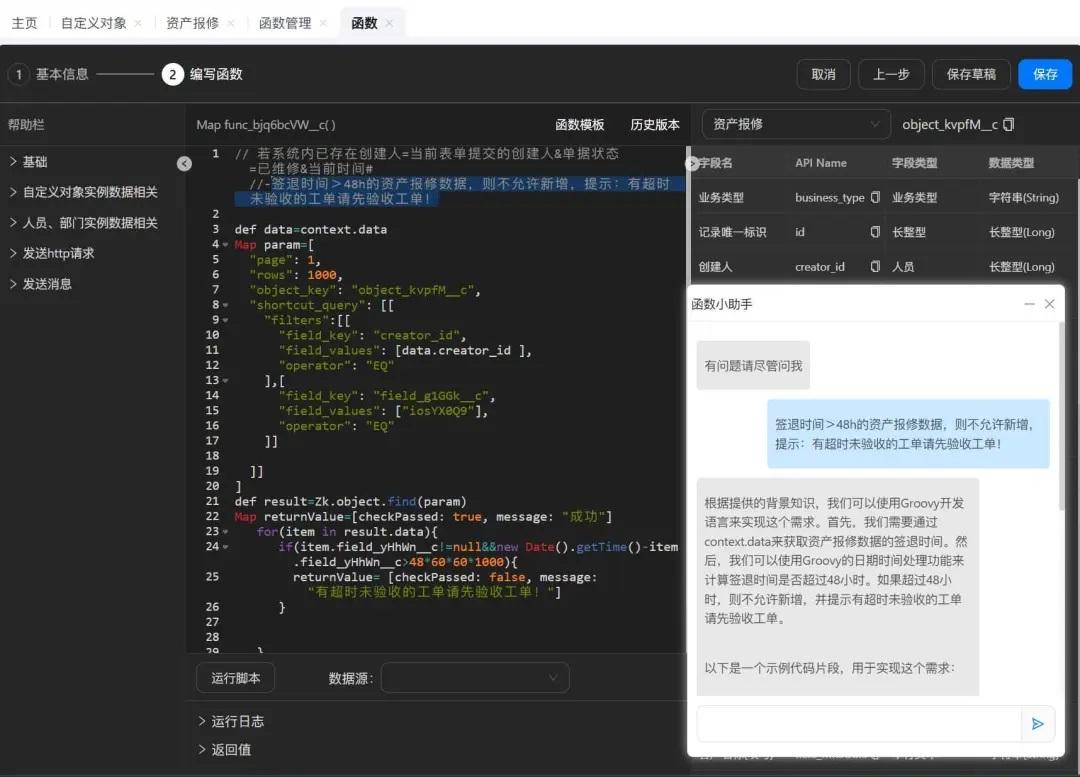The width and height of the screenshot is (1080, 777).
Task: Close the 函数管理 tab with its X
Action: tap(324, 23)
